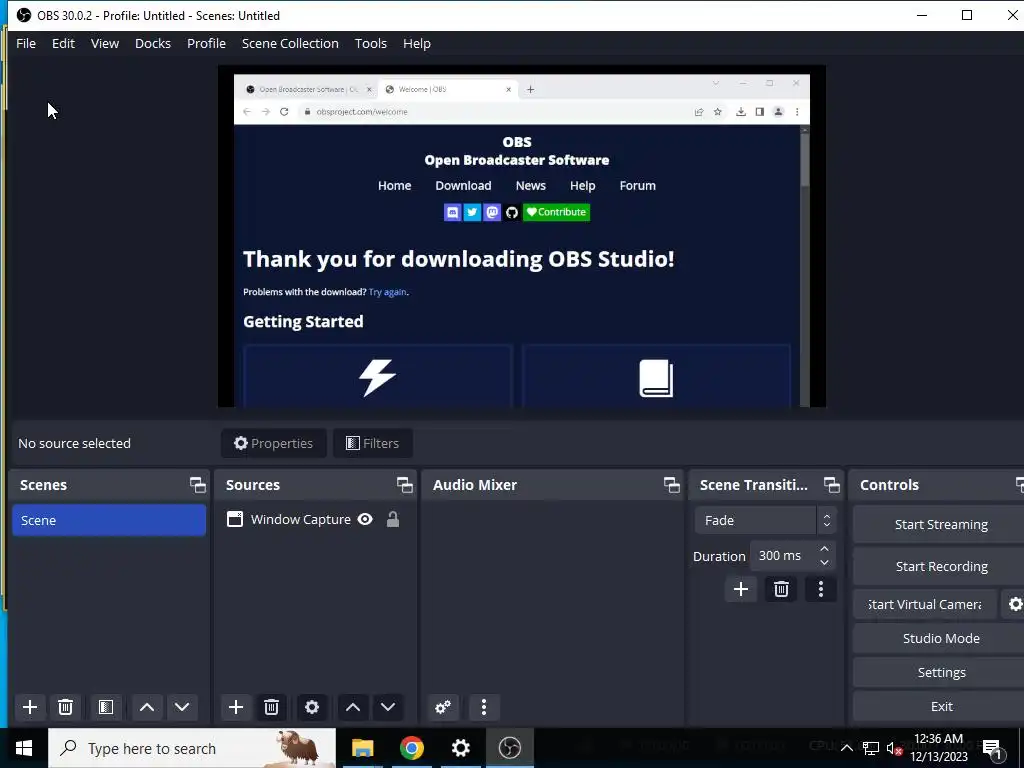Open scene filters icon in Scenes dock
This screenshot has width=1024, height=768.
click(106, 707)
